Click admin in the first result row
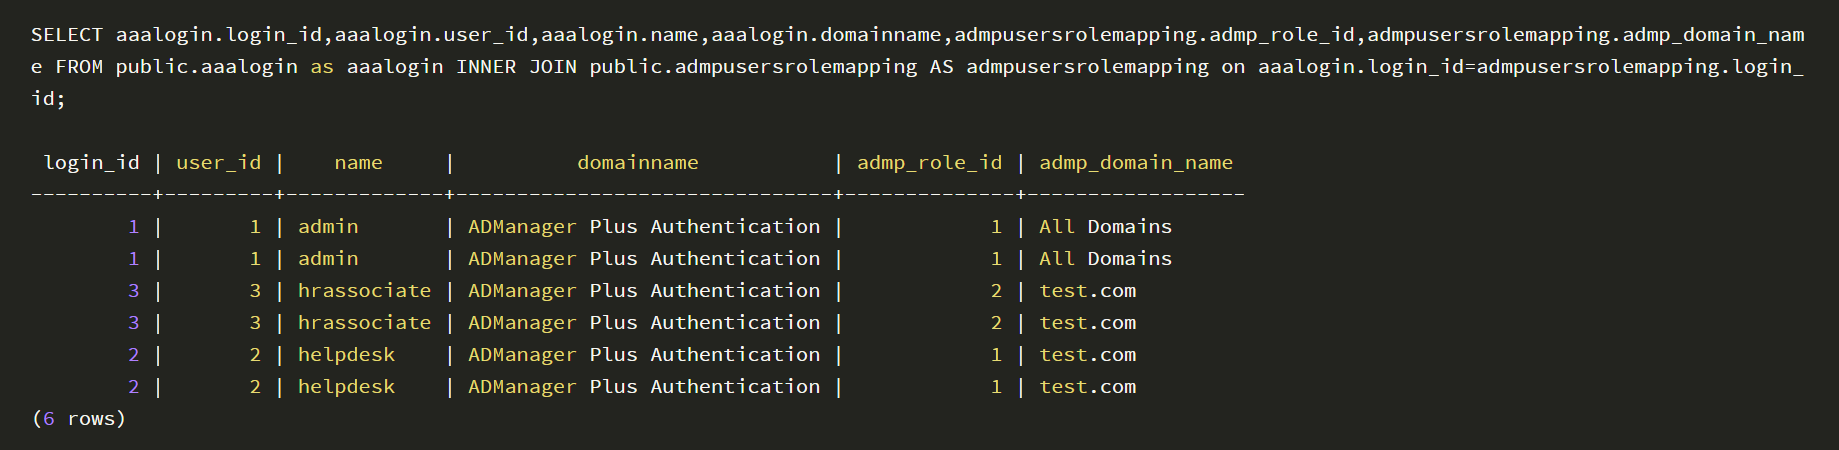This screenshot has width=1839, height=450. [328, 227]
